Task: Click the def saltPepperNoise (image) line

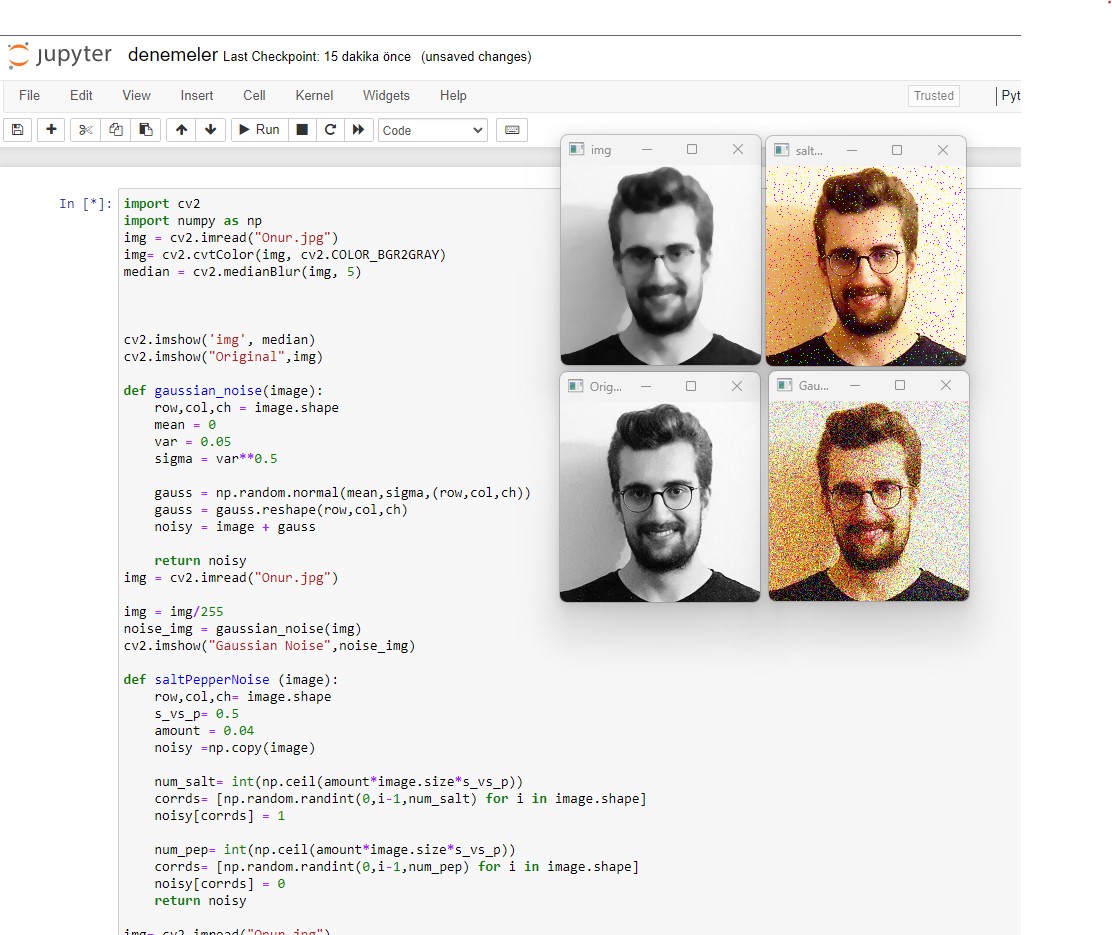Action: tap(230, 680)
